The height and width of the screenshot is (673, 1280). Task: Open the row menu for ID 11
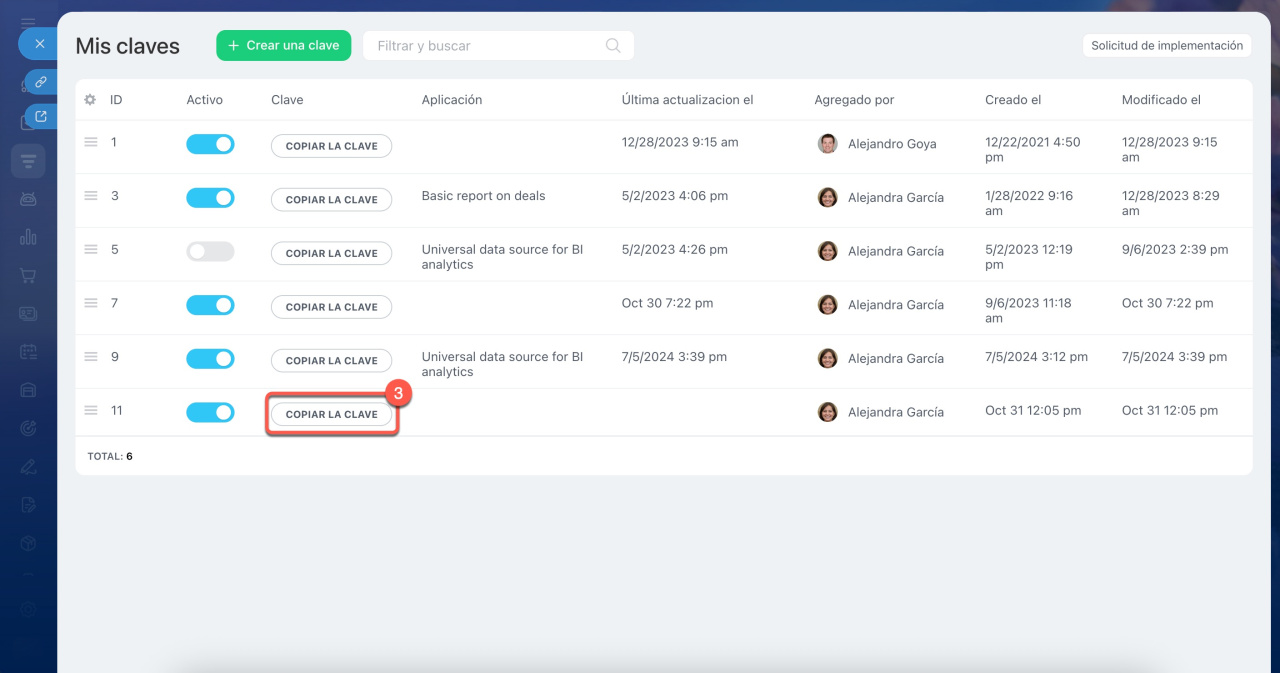click(x=91, y=411)
